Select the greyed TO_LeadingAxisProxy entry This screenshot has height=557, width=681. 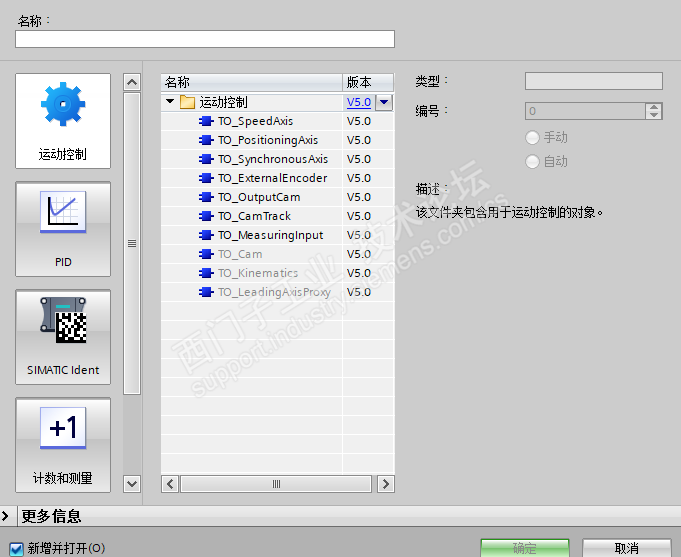274,292
